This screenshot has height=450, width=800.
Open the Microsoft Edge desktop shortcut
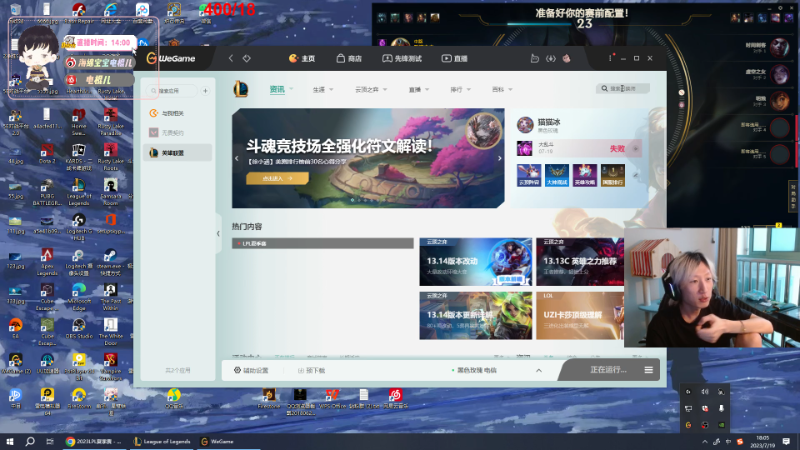click(79, 297)
